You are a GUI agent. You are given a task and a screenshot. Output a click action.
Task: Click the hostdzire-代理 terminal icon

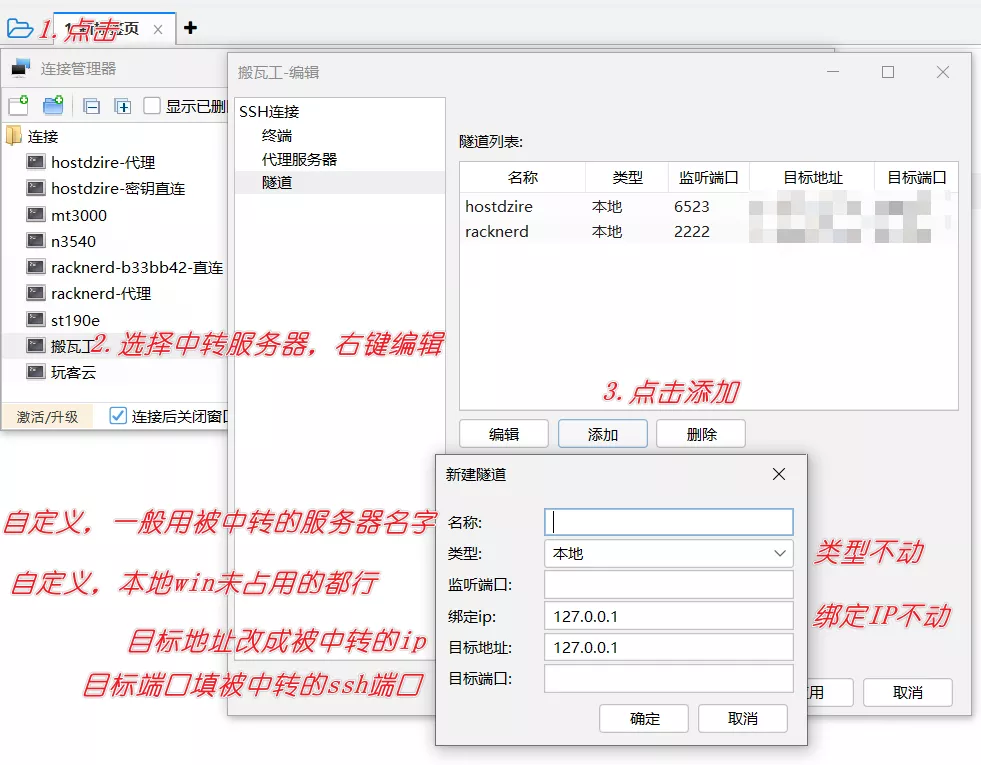[x=36, y=163]
